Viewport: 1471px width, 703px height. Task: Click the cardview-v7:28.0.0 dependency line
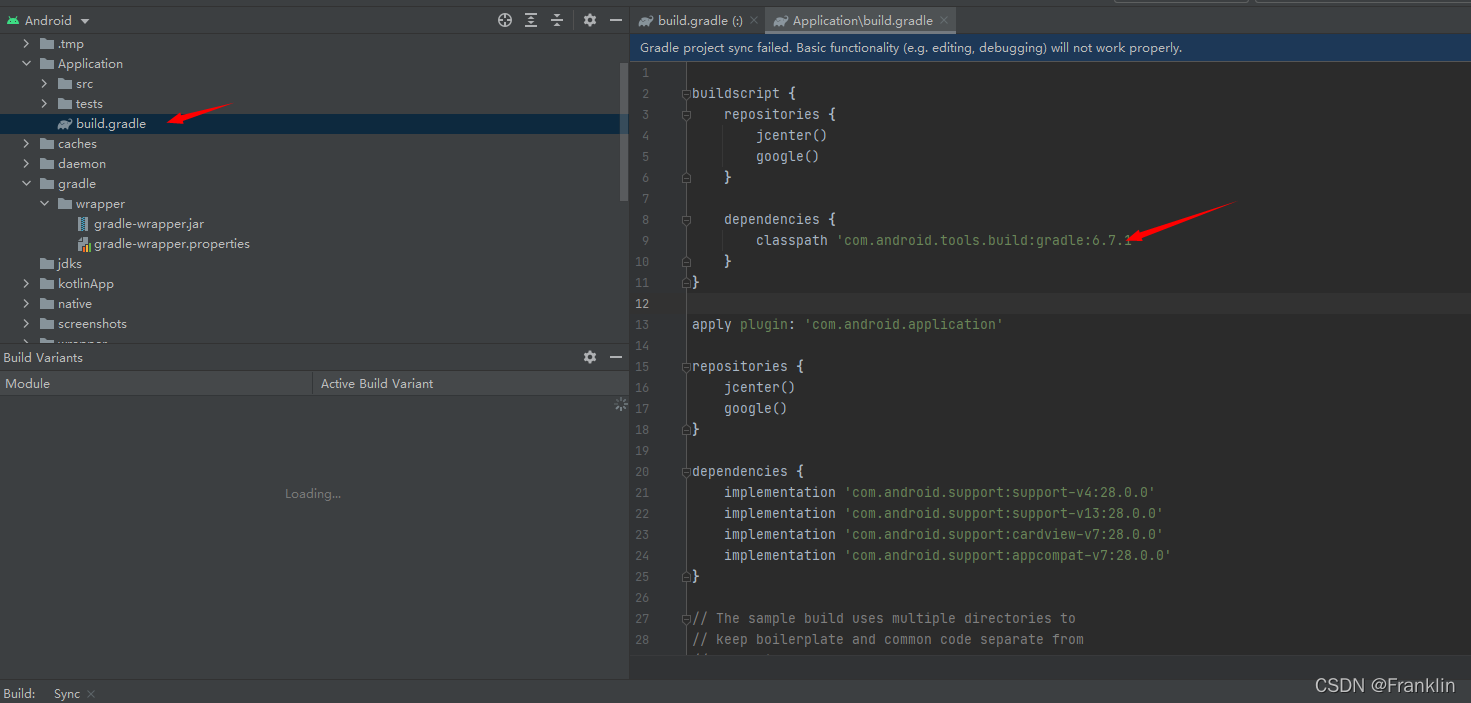coord(944,534)
